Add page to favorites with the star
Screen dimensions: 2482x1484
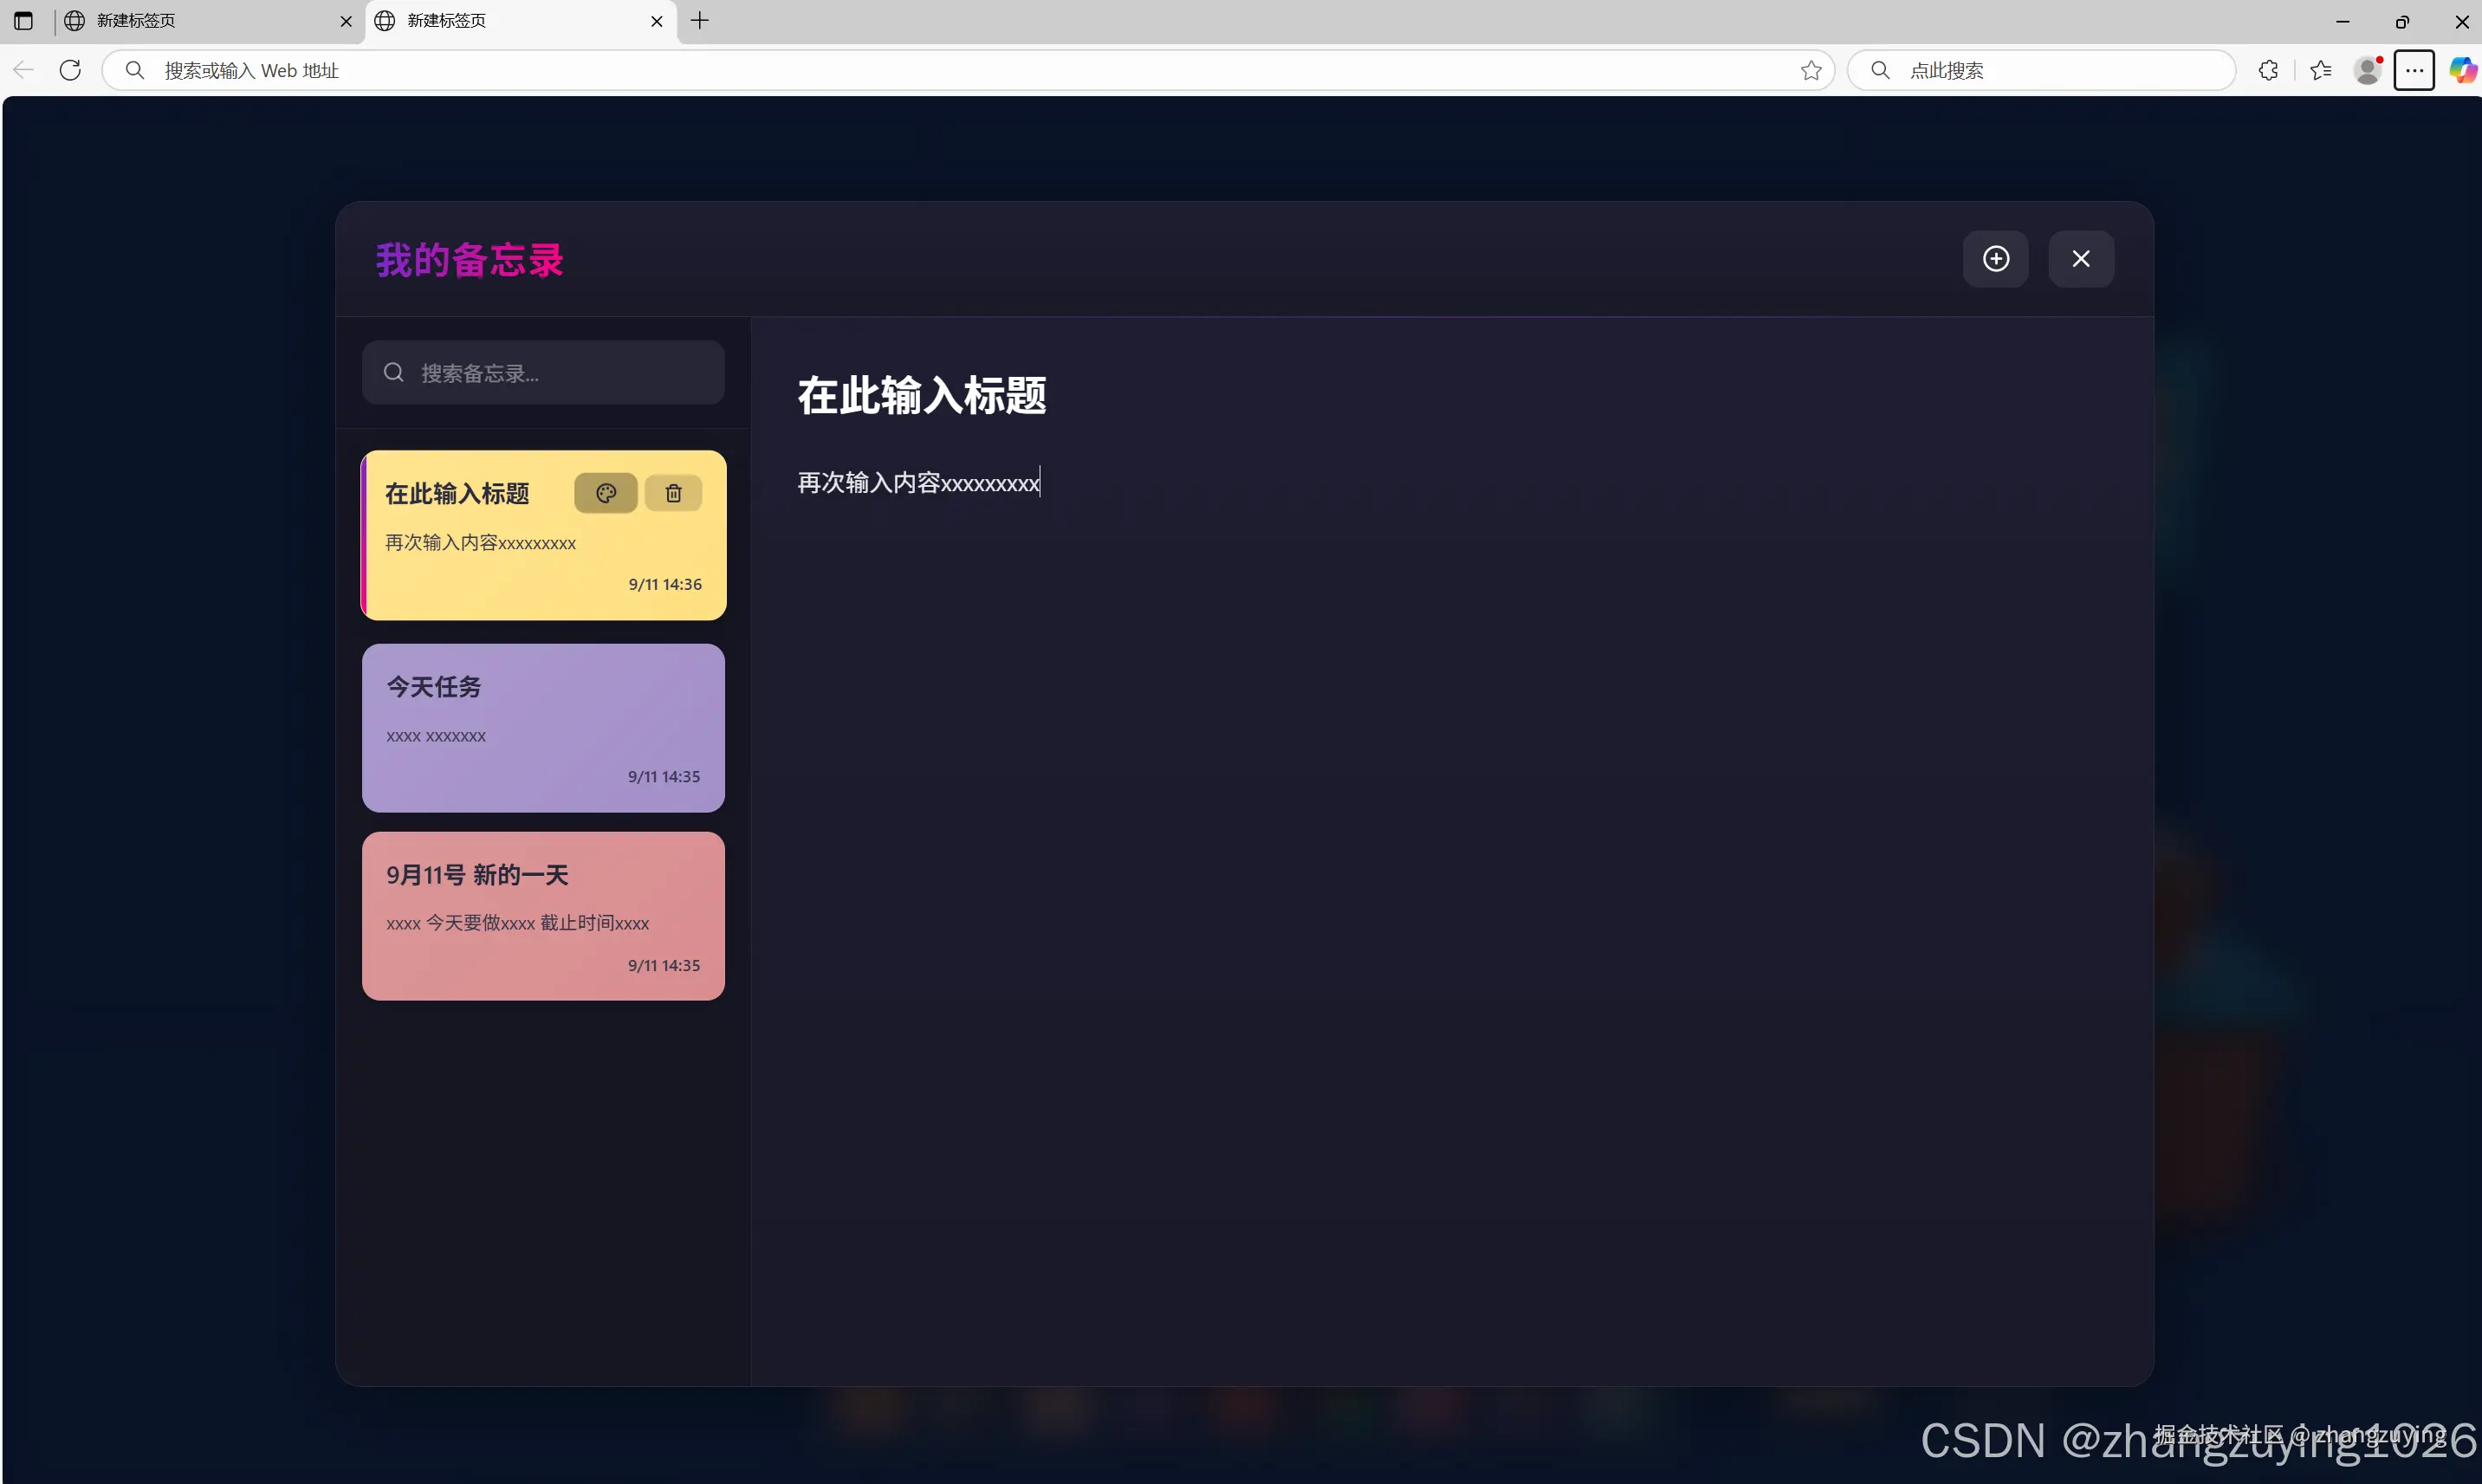[1811, 70]
